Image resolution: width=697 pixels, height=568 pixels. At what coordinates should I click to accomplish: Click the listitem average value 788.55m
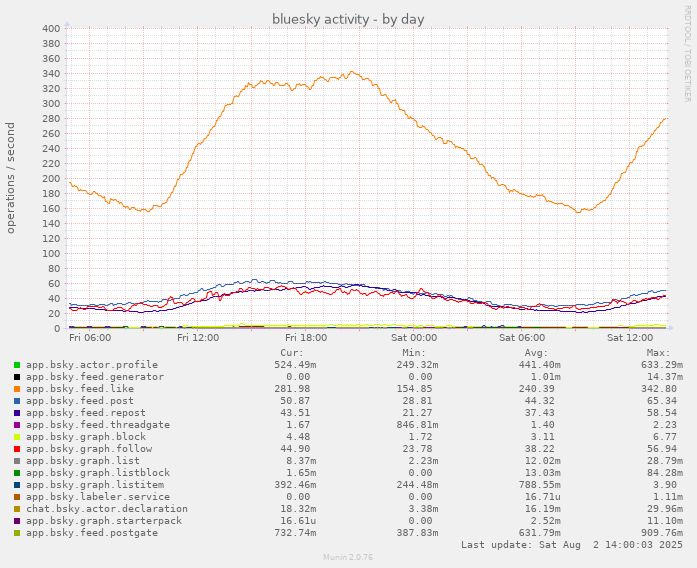click(x=540, y=485)
